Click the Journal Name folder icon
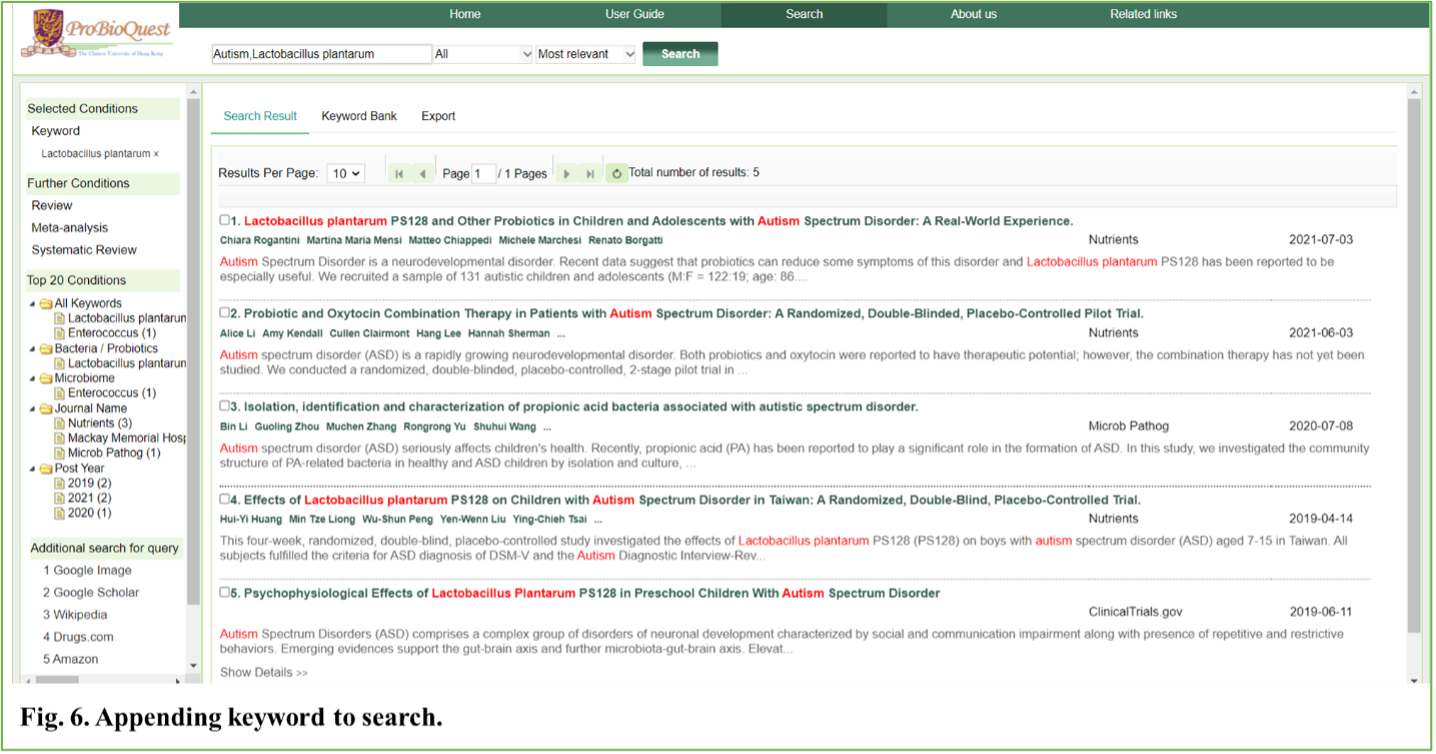Image resolution: width=1436 pixels, height=754 pixels. point(46,409)
